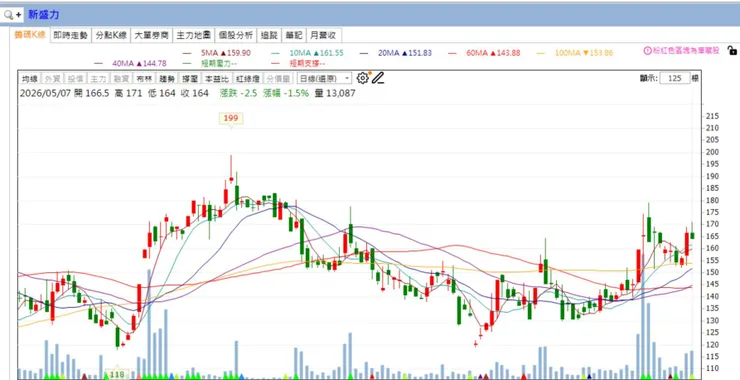Image resolution: width=740 pixels, height=380 pixels.
Task: Open the 分點K線 tab
Action: pos(111,35)
